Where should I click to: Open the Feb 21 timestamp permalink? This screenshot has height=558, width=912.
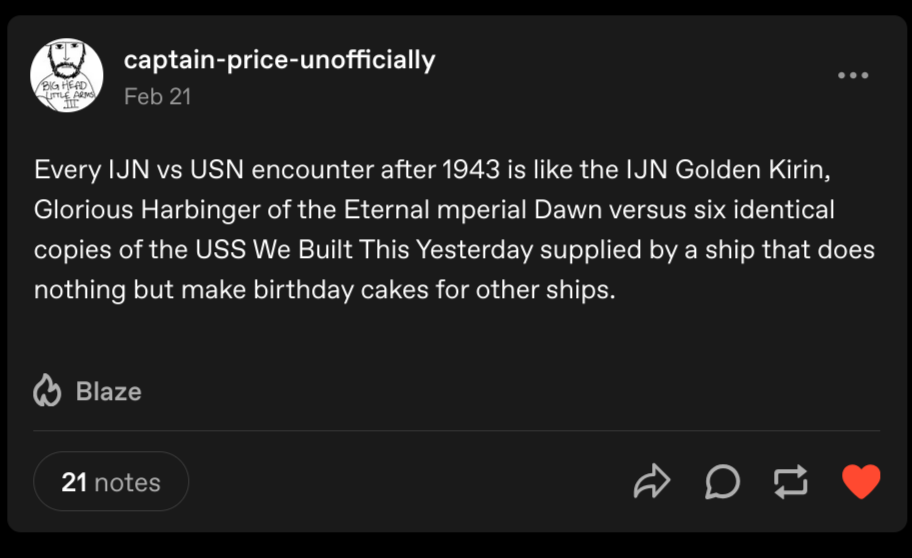pyautogui.click(x=157, y=97)
